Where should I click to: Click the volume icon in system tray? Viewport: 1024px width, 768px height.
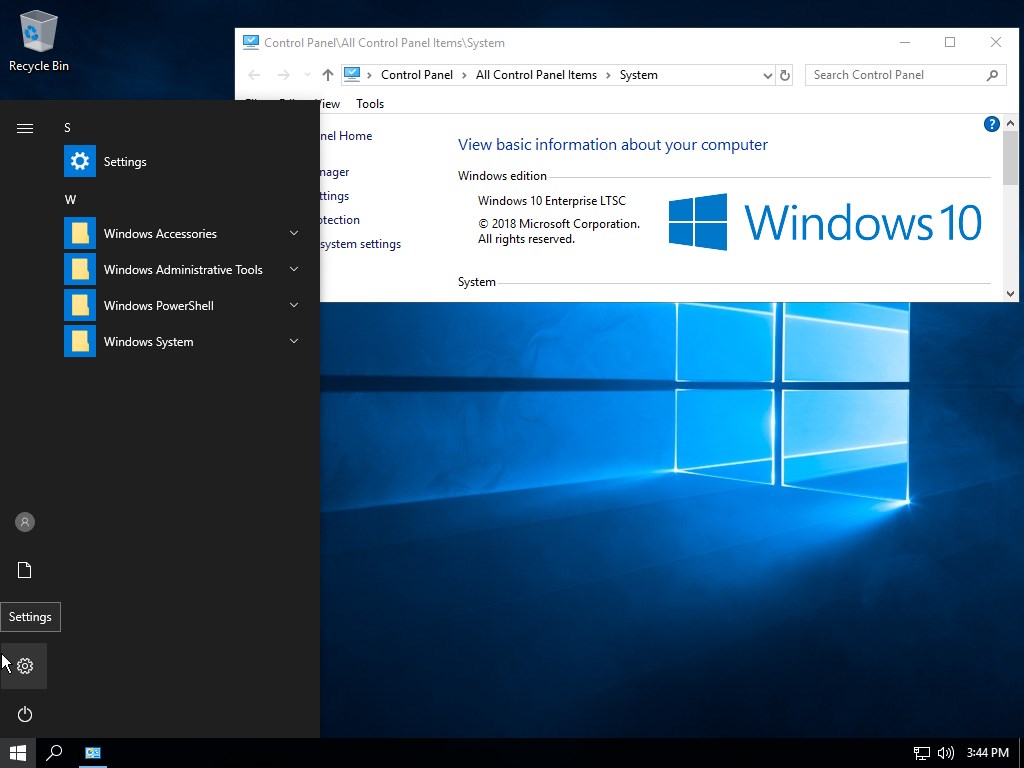point(945,753)
